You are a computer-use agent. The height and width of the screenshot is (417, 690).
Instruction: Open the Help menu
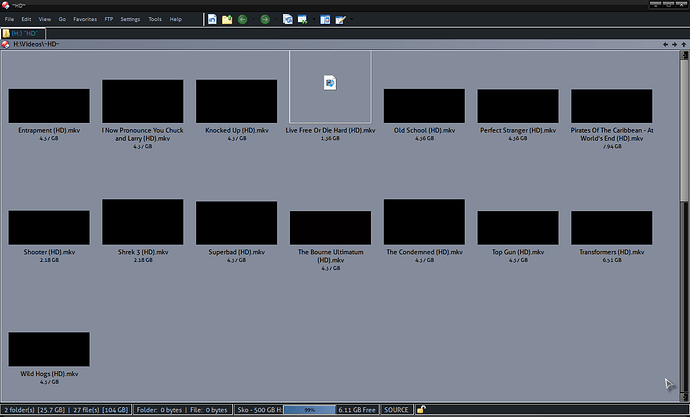(176, 19)
